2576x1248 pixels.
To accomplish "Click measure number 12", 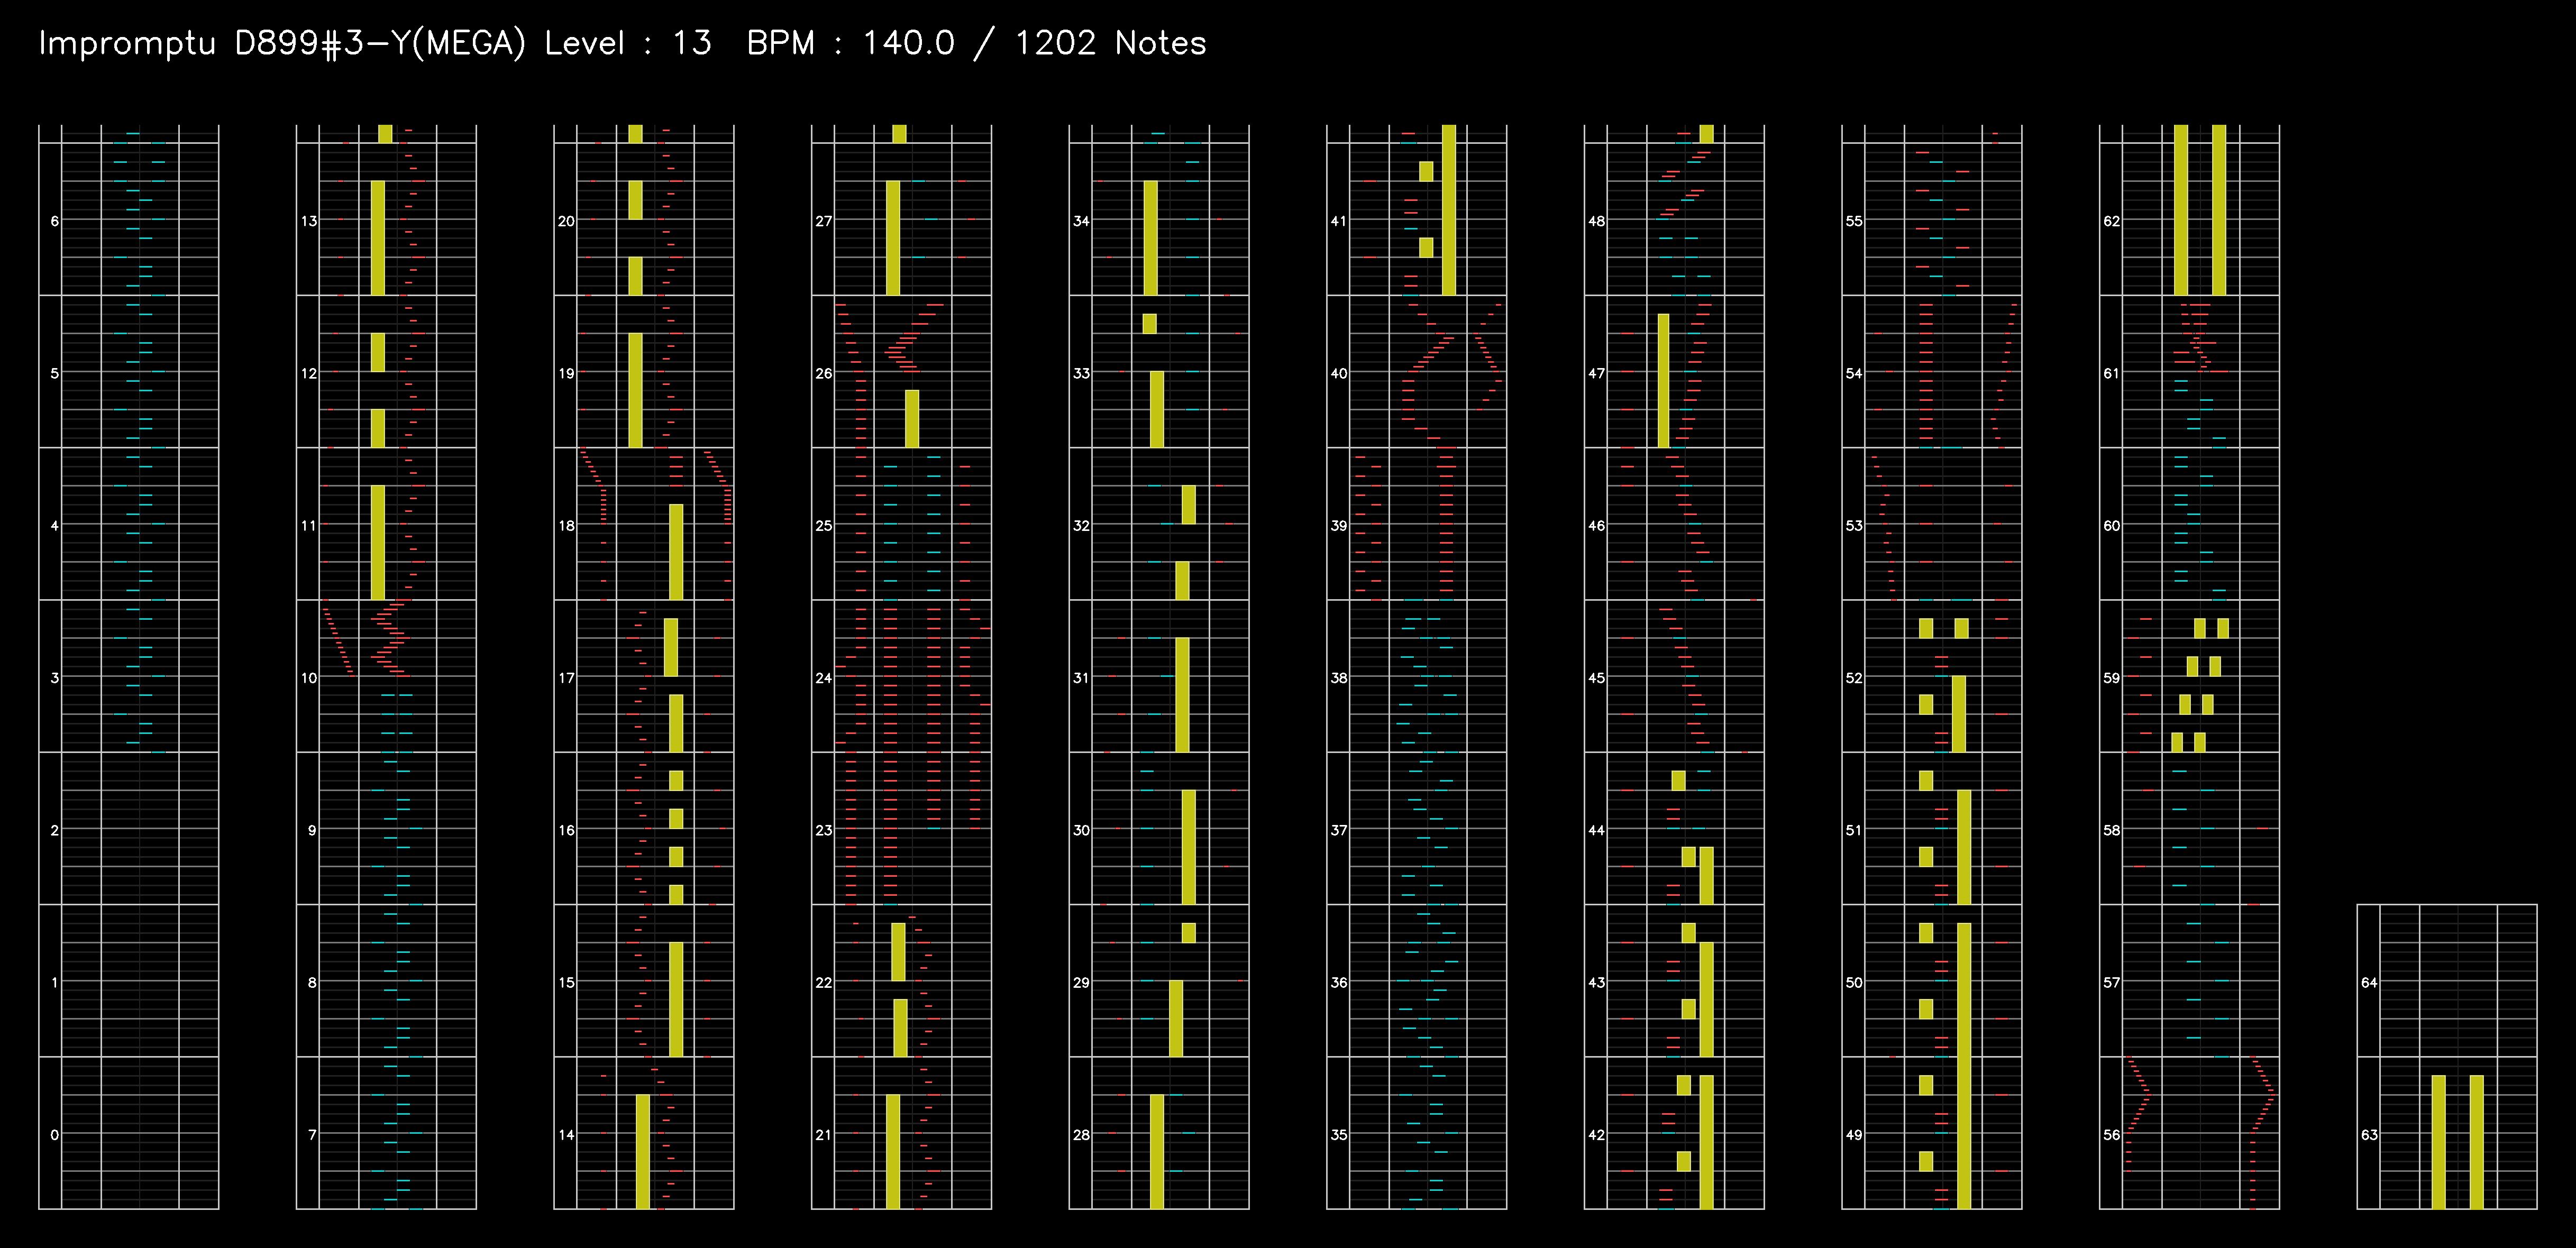I will click(x=309, y=373).
